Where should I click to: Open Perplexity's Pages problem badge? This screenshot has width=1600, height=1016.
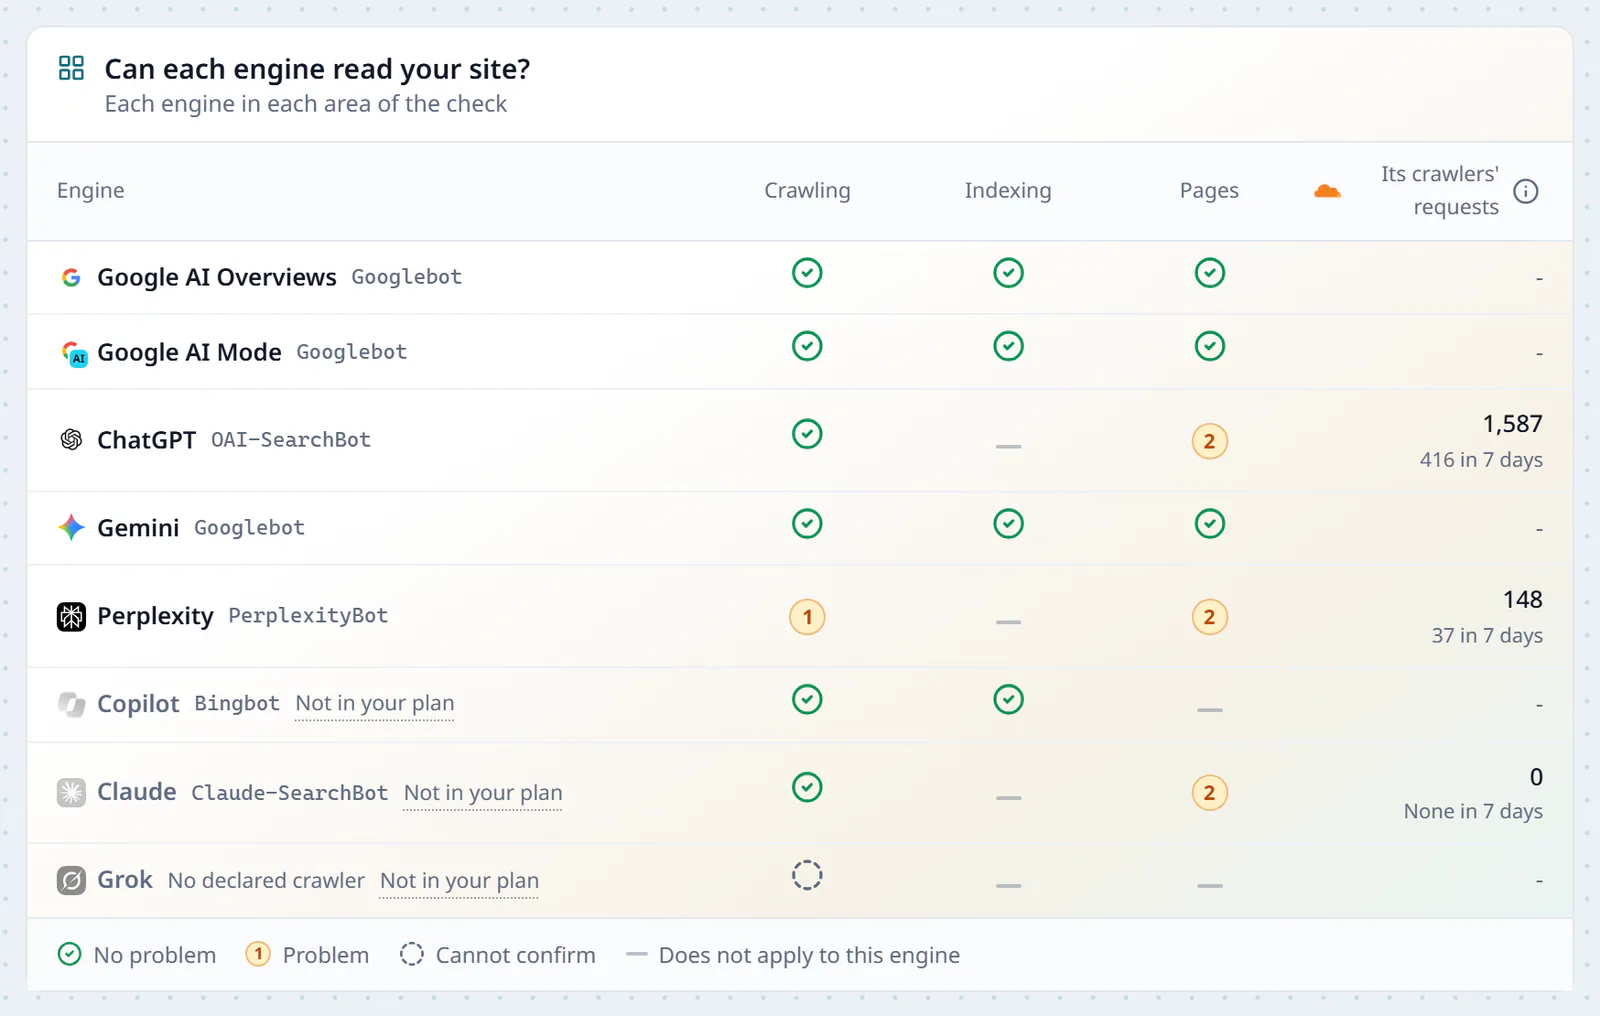(1209, 617)
